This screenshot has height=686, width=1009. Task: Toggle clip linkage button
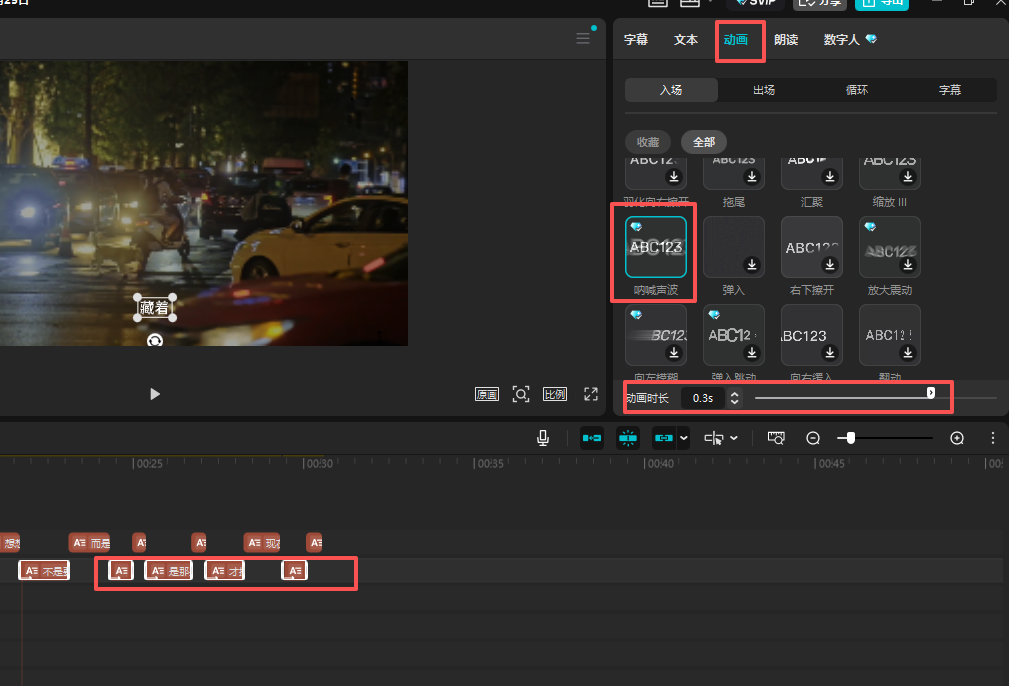coord(663,438)
